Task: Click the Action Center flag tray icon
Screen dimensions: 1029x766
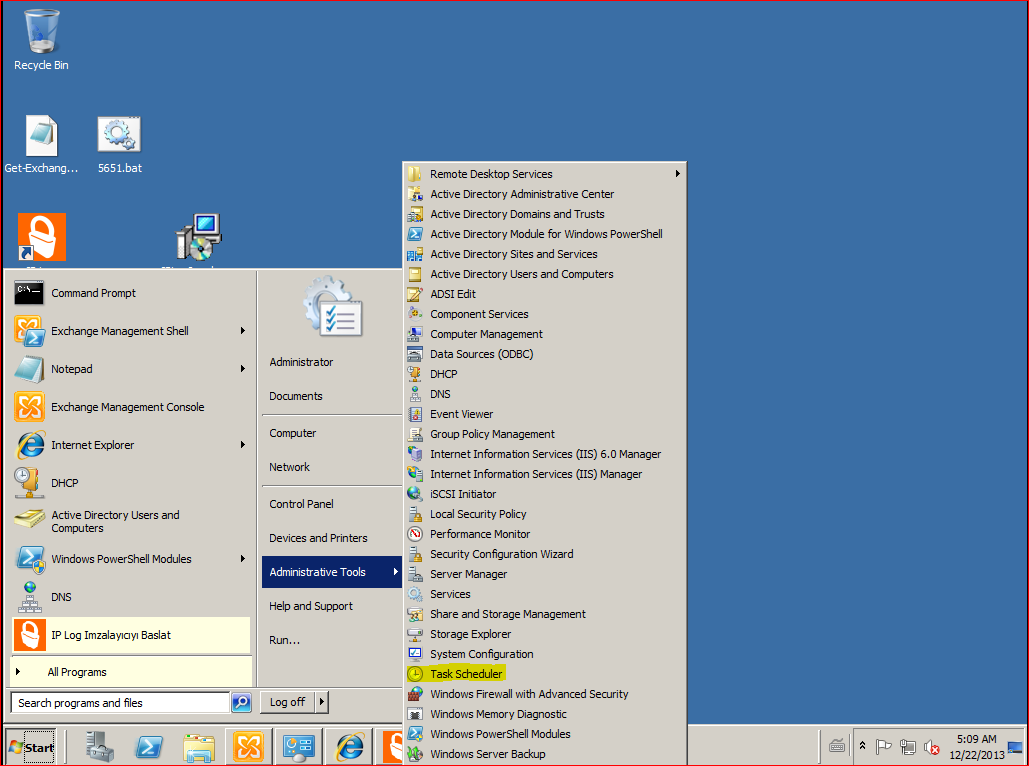Action: (x=883, y=746)
